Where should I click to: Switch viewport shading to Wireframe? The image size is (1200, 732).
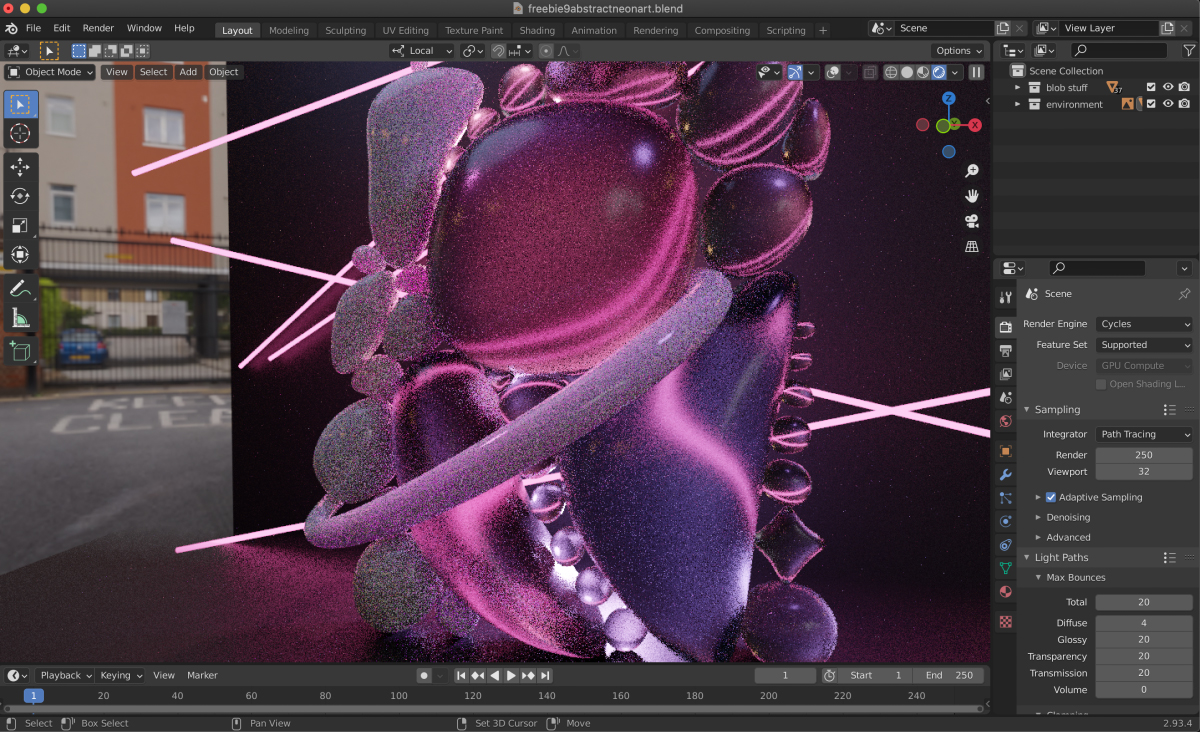pos(891,72)
